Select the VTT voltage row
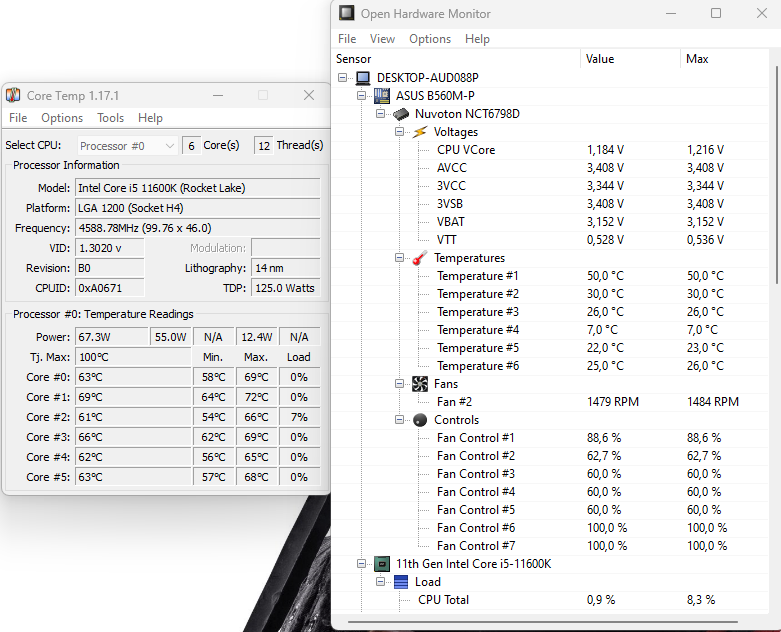The image size is (781, 632). click(550, 240)
